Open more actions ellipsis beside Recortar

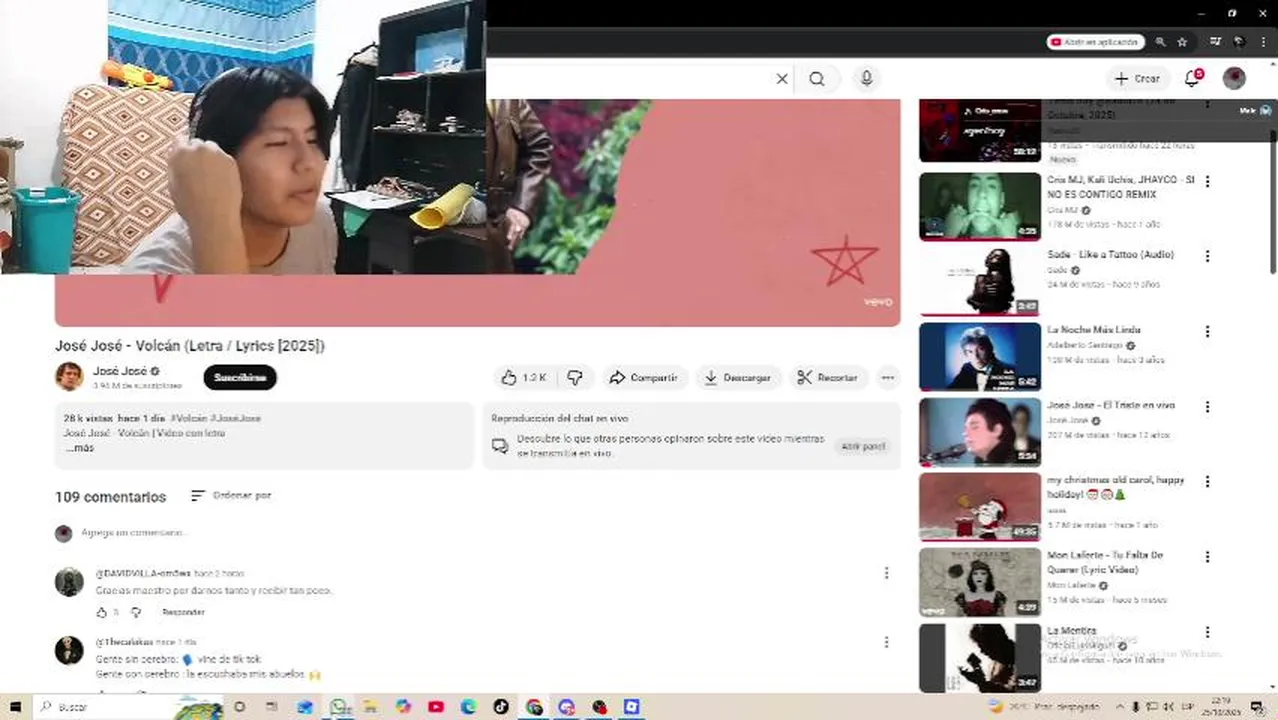887,377
